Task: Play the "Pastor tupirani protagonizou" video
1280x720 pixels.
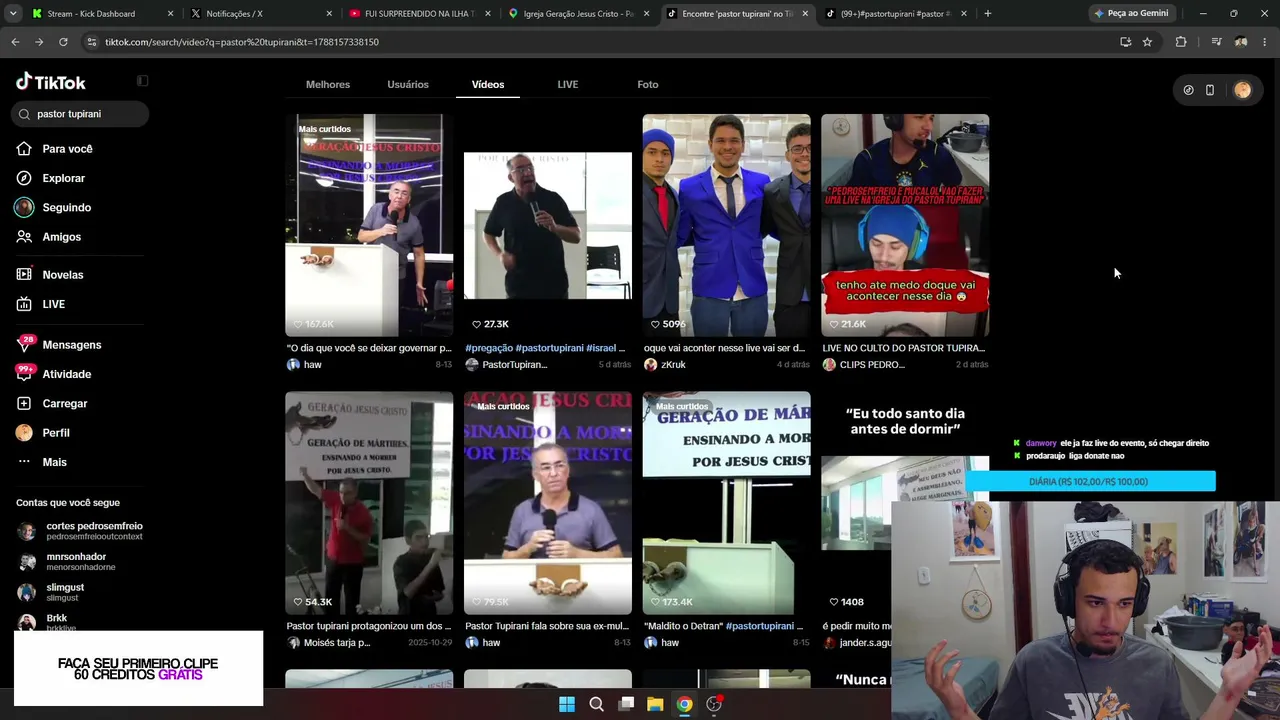Action: (x=369, y=503)
